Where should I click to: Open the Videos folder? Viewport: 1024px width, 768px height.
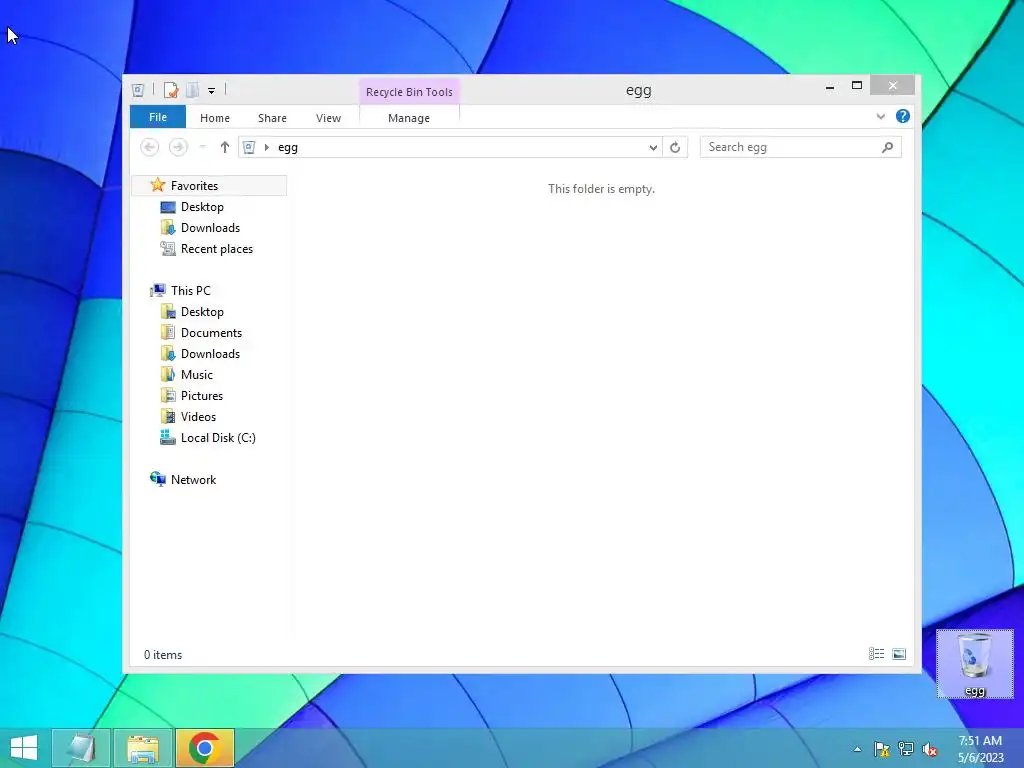[x=199, y=417]
